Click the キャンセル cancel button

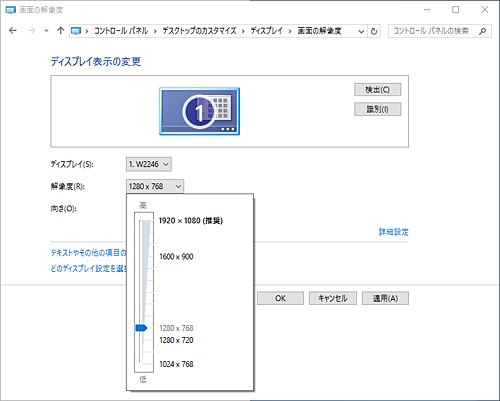[x=333, y=298]
